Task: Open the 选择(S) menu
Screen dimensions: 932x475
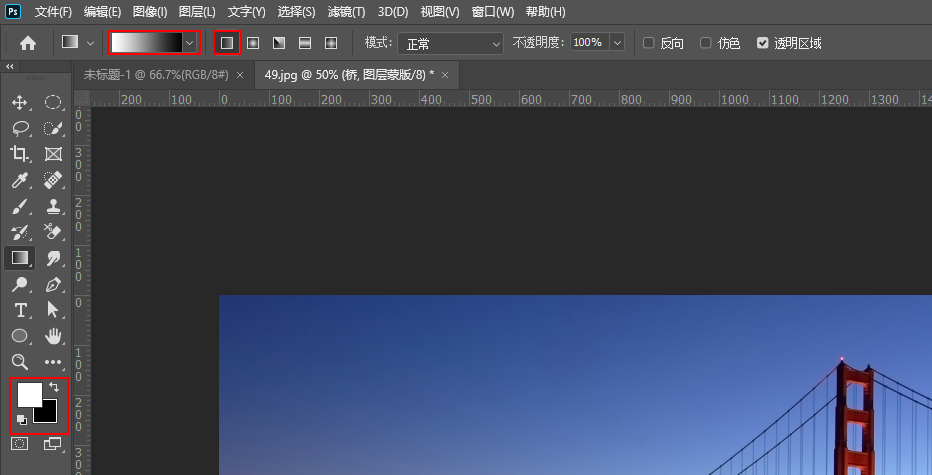Action: coord(297,11)
